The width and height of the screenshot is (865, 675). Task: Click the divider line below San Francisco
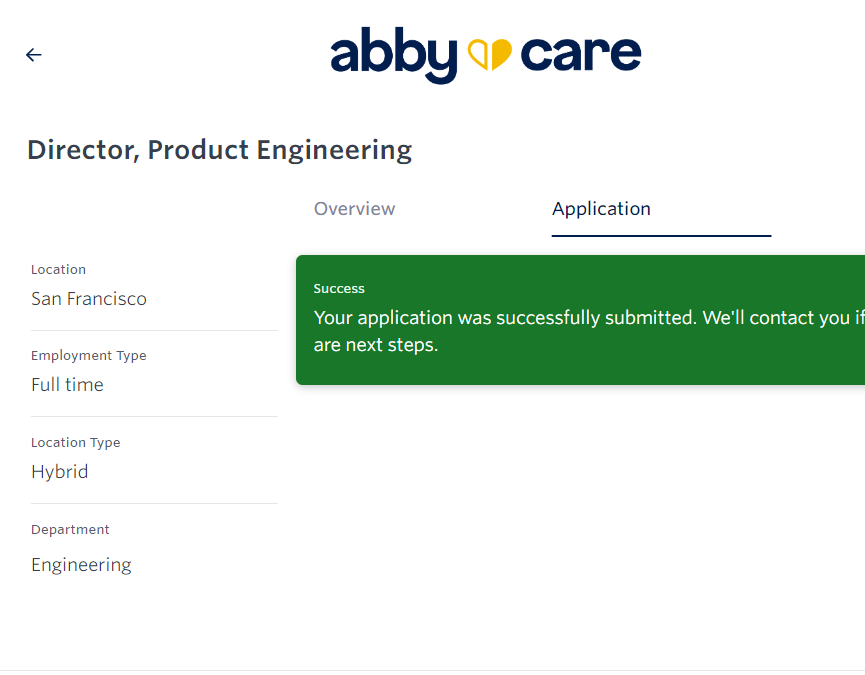point(154,330)
